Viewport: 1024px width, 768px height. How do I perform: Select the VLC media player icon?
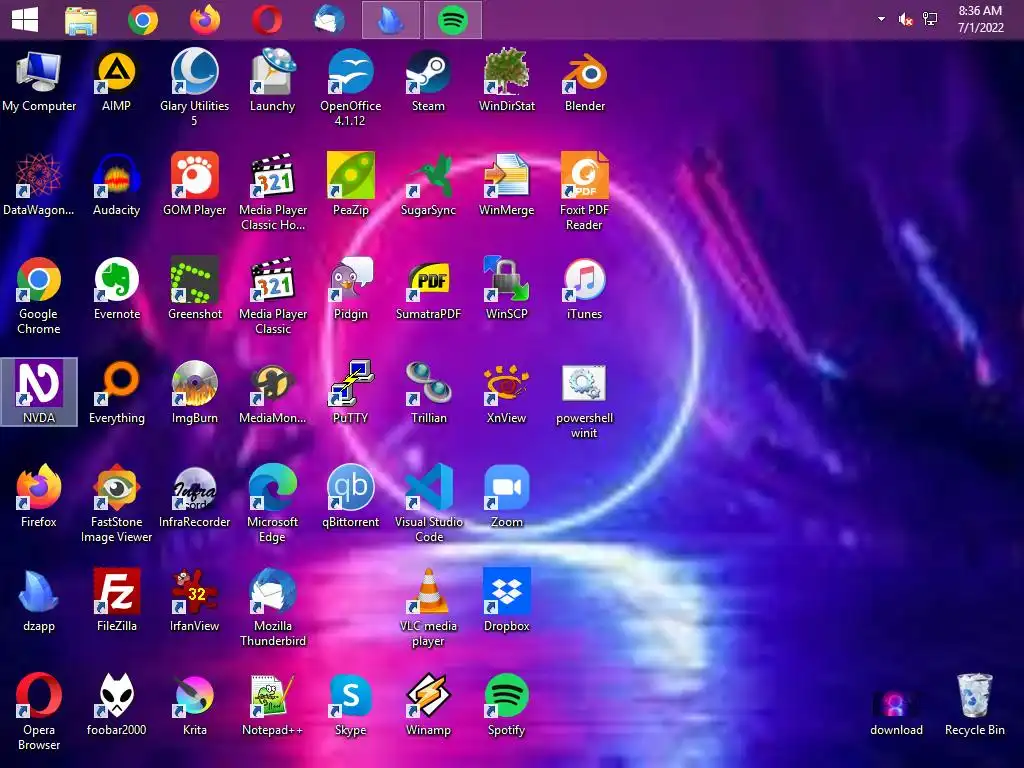(428, 592)
